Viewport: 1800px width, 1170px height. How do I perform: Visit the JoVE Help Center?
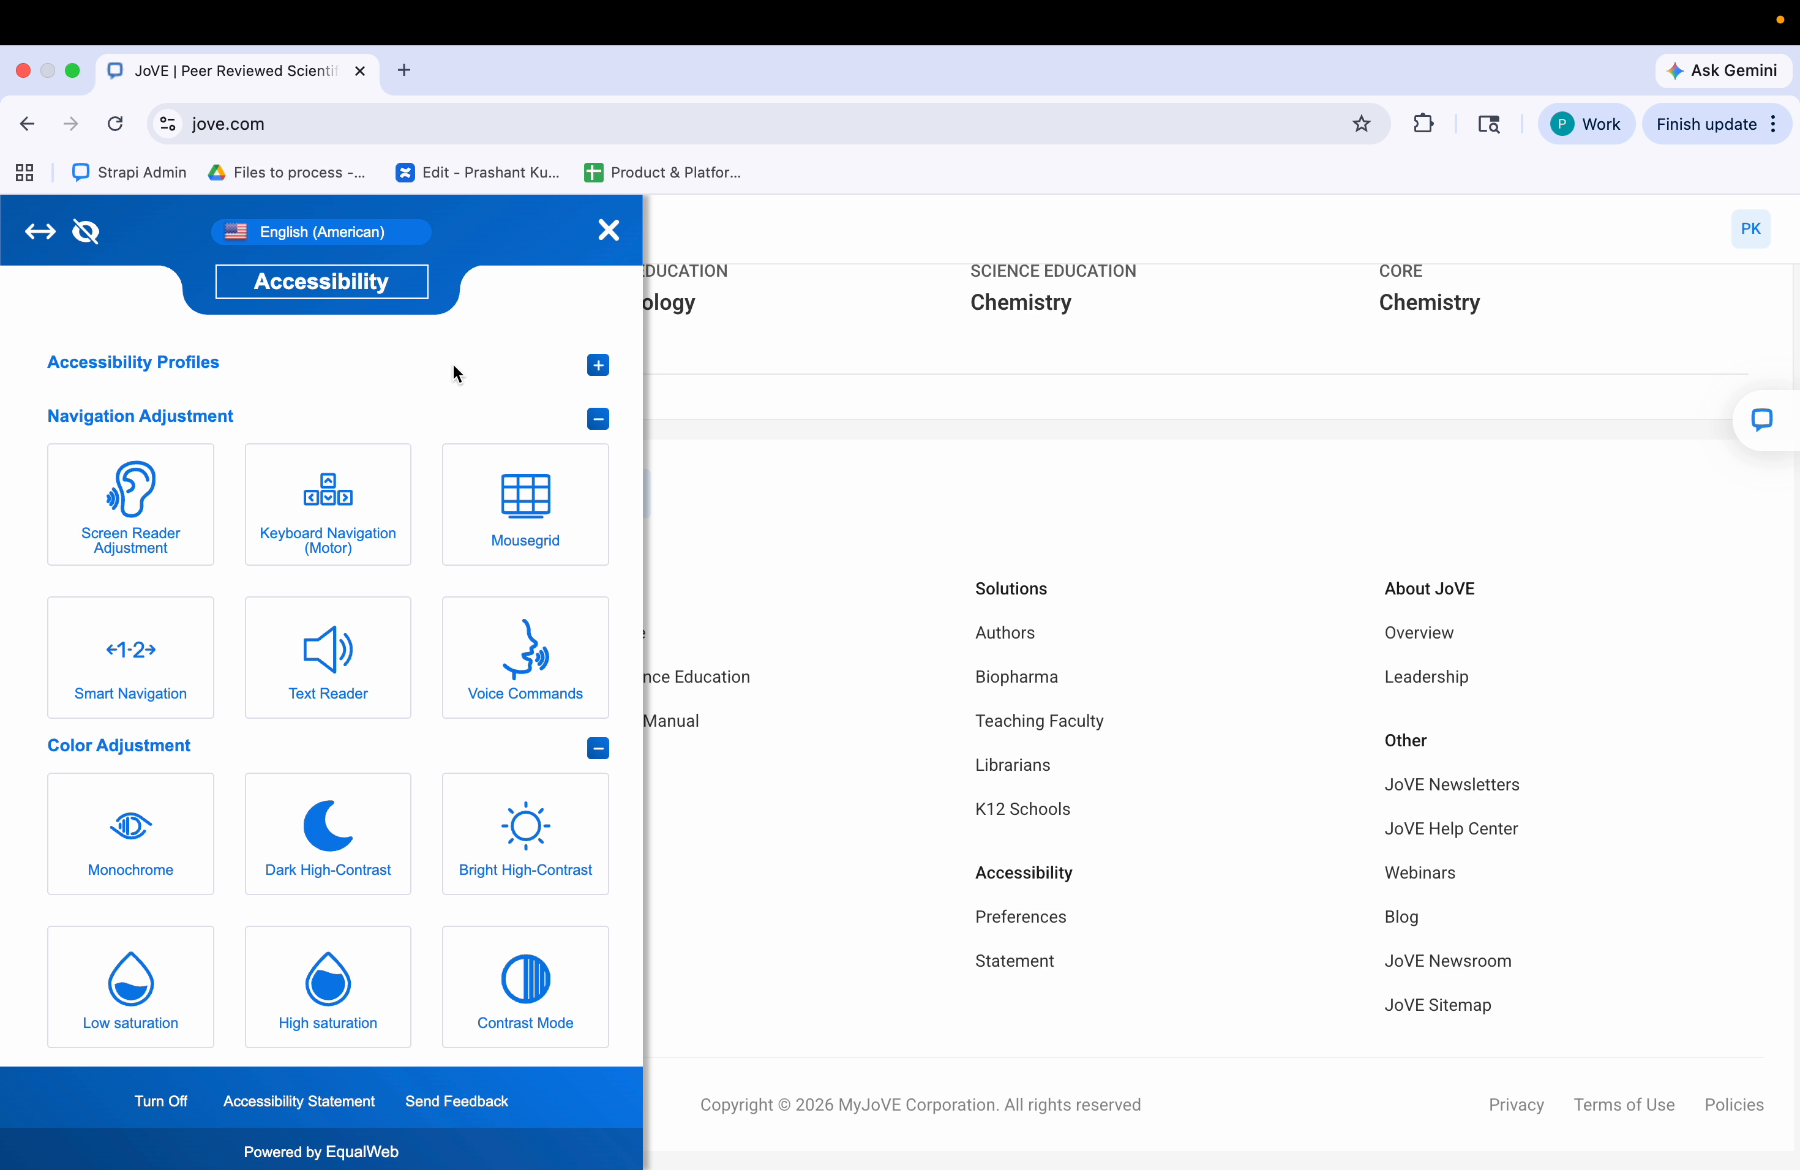(x=1451, y=829)
